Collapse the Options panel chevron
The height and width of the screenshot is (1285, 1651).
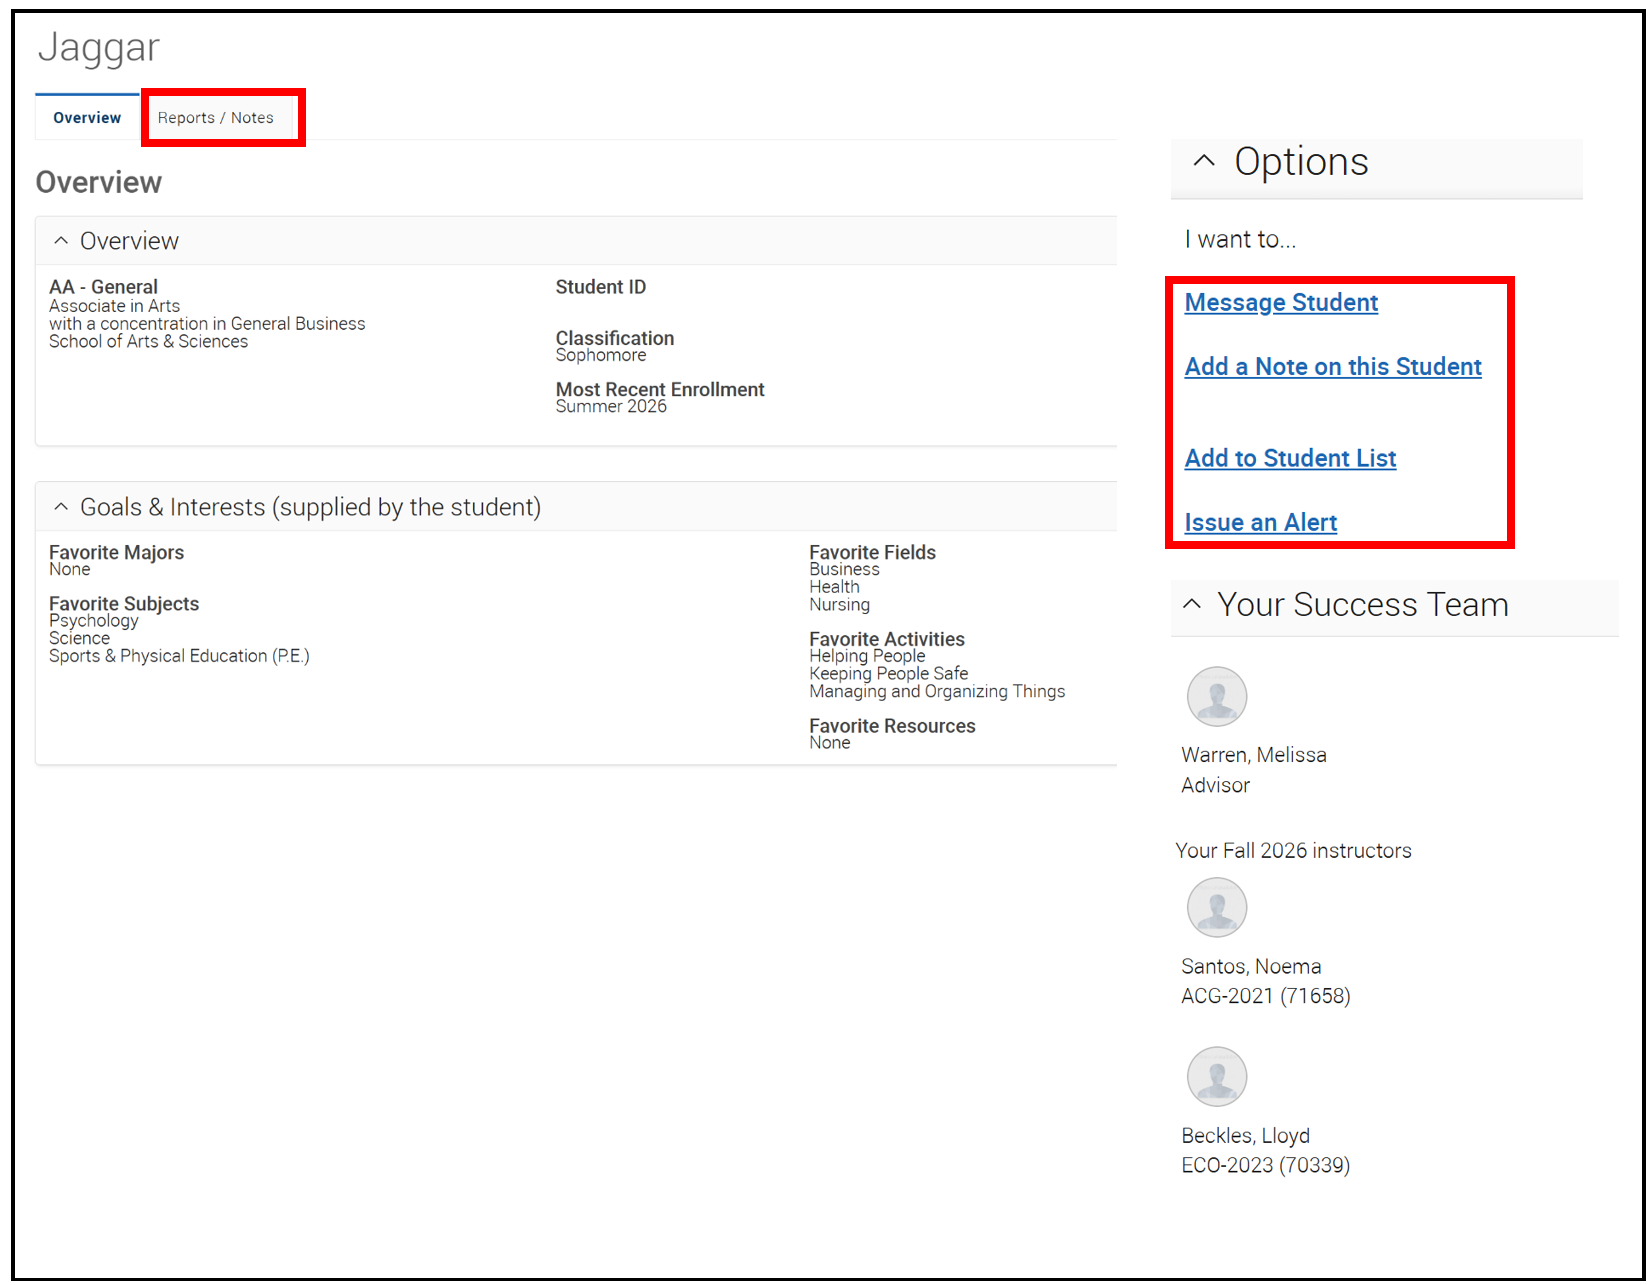point(1204,161)
